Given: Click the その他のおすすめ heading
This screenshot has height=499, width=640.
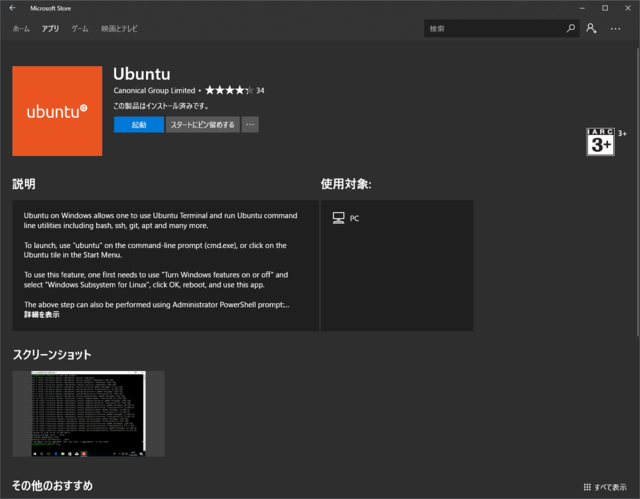Looking at the screenshot, I should tap(52, 486).
